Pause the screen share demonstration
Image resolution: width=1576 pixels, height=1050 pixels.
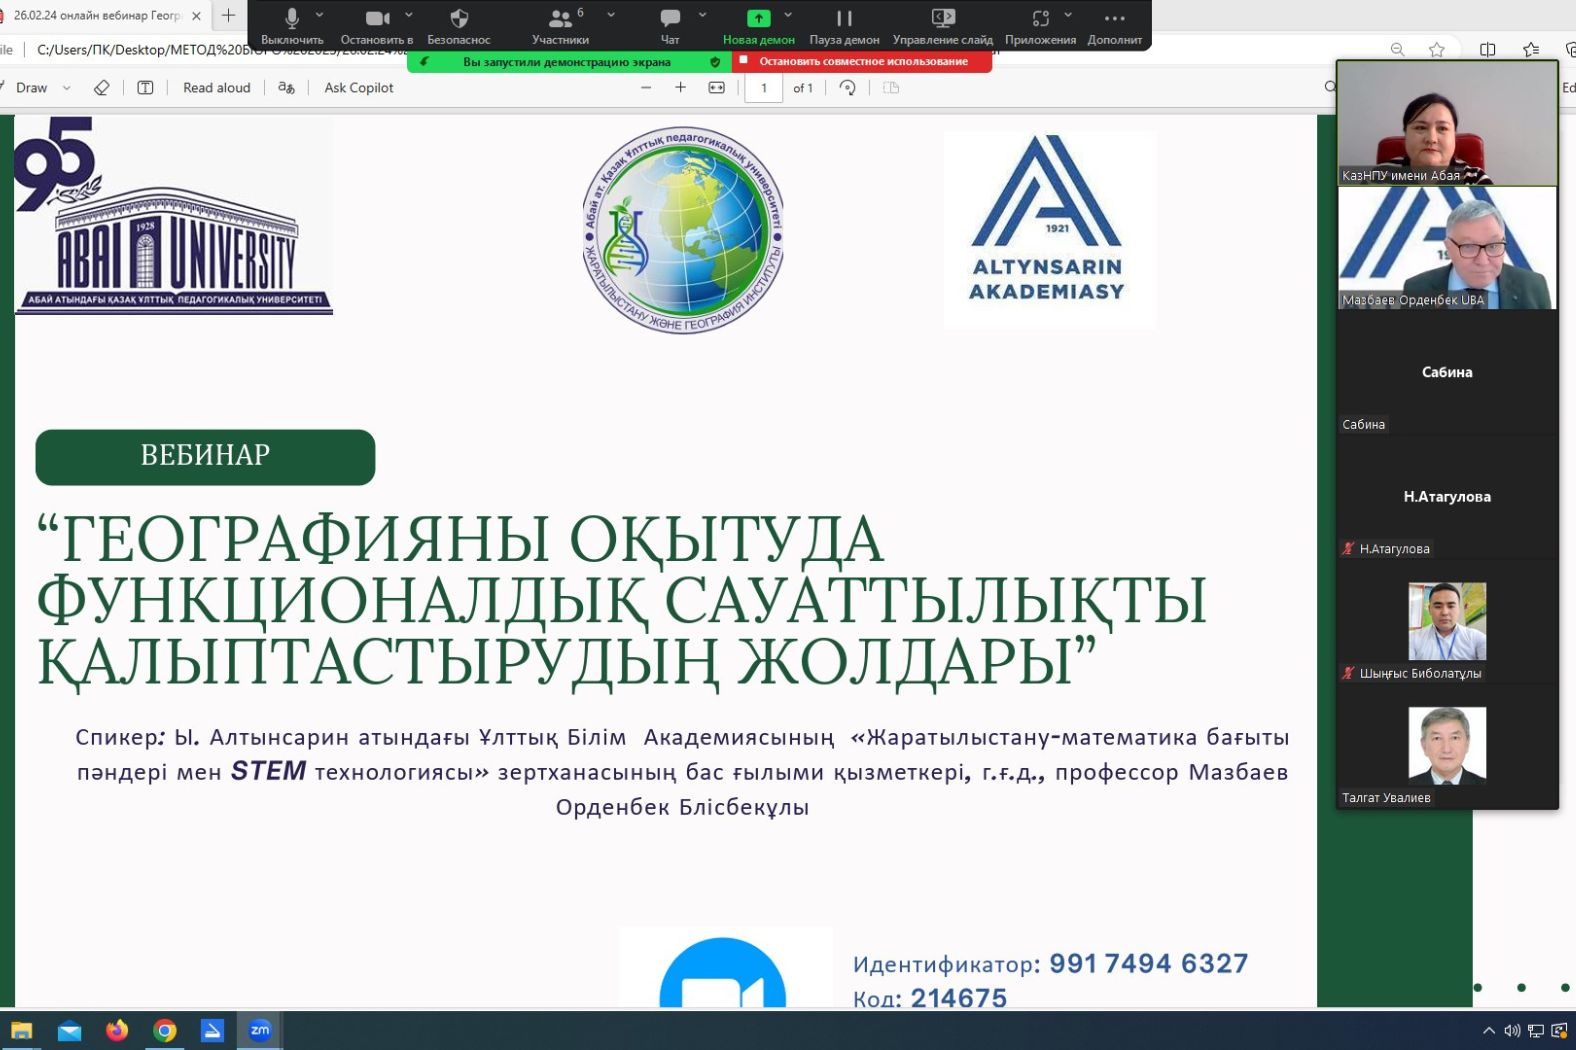(844, 20)
